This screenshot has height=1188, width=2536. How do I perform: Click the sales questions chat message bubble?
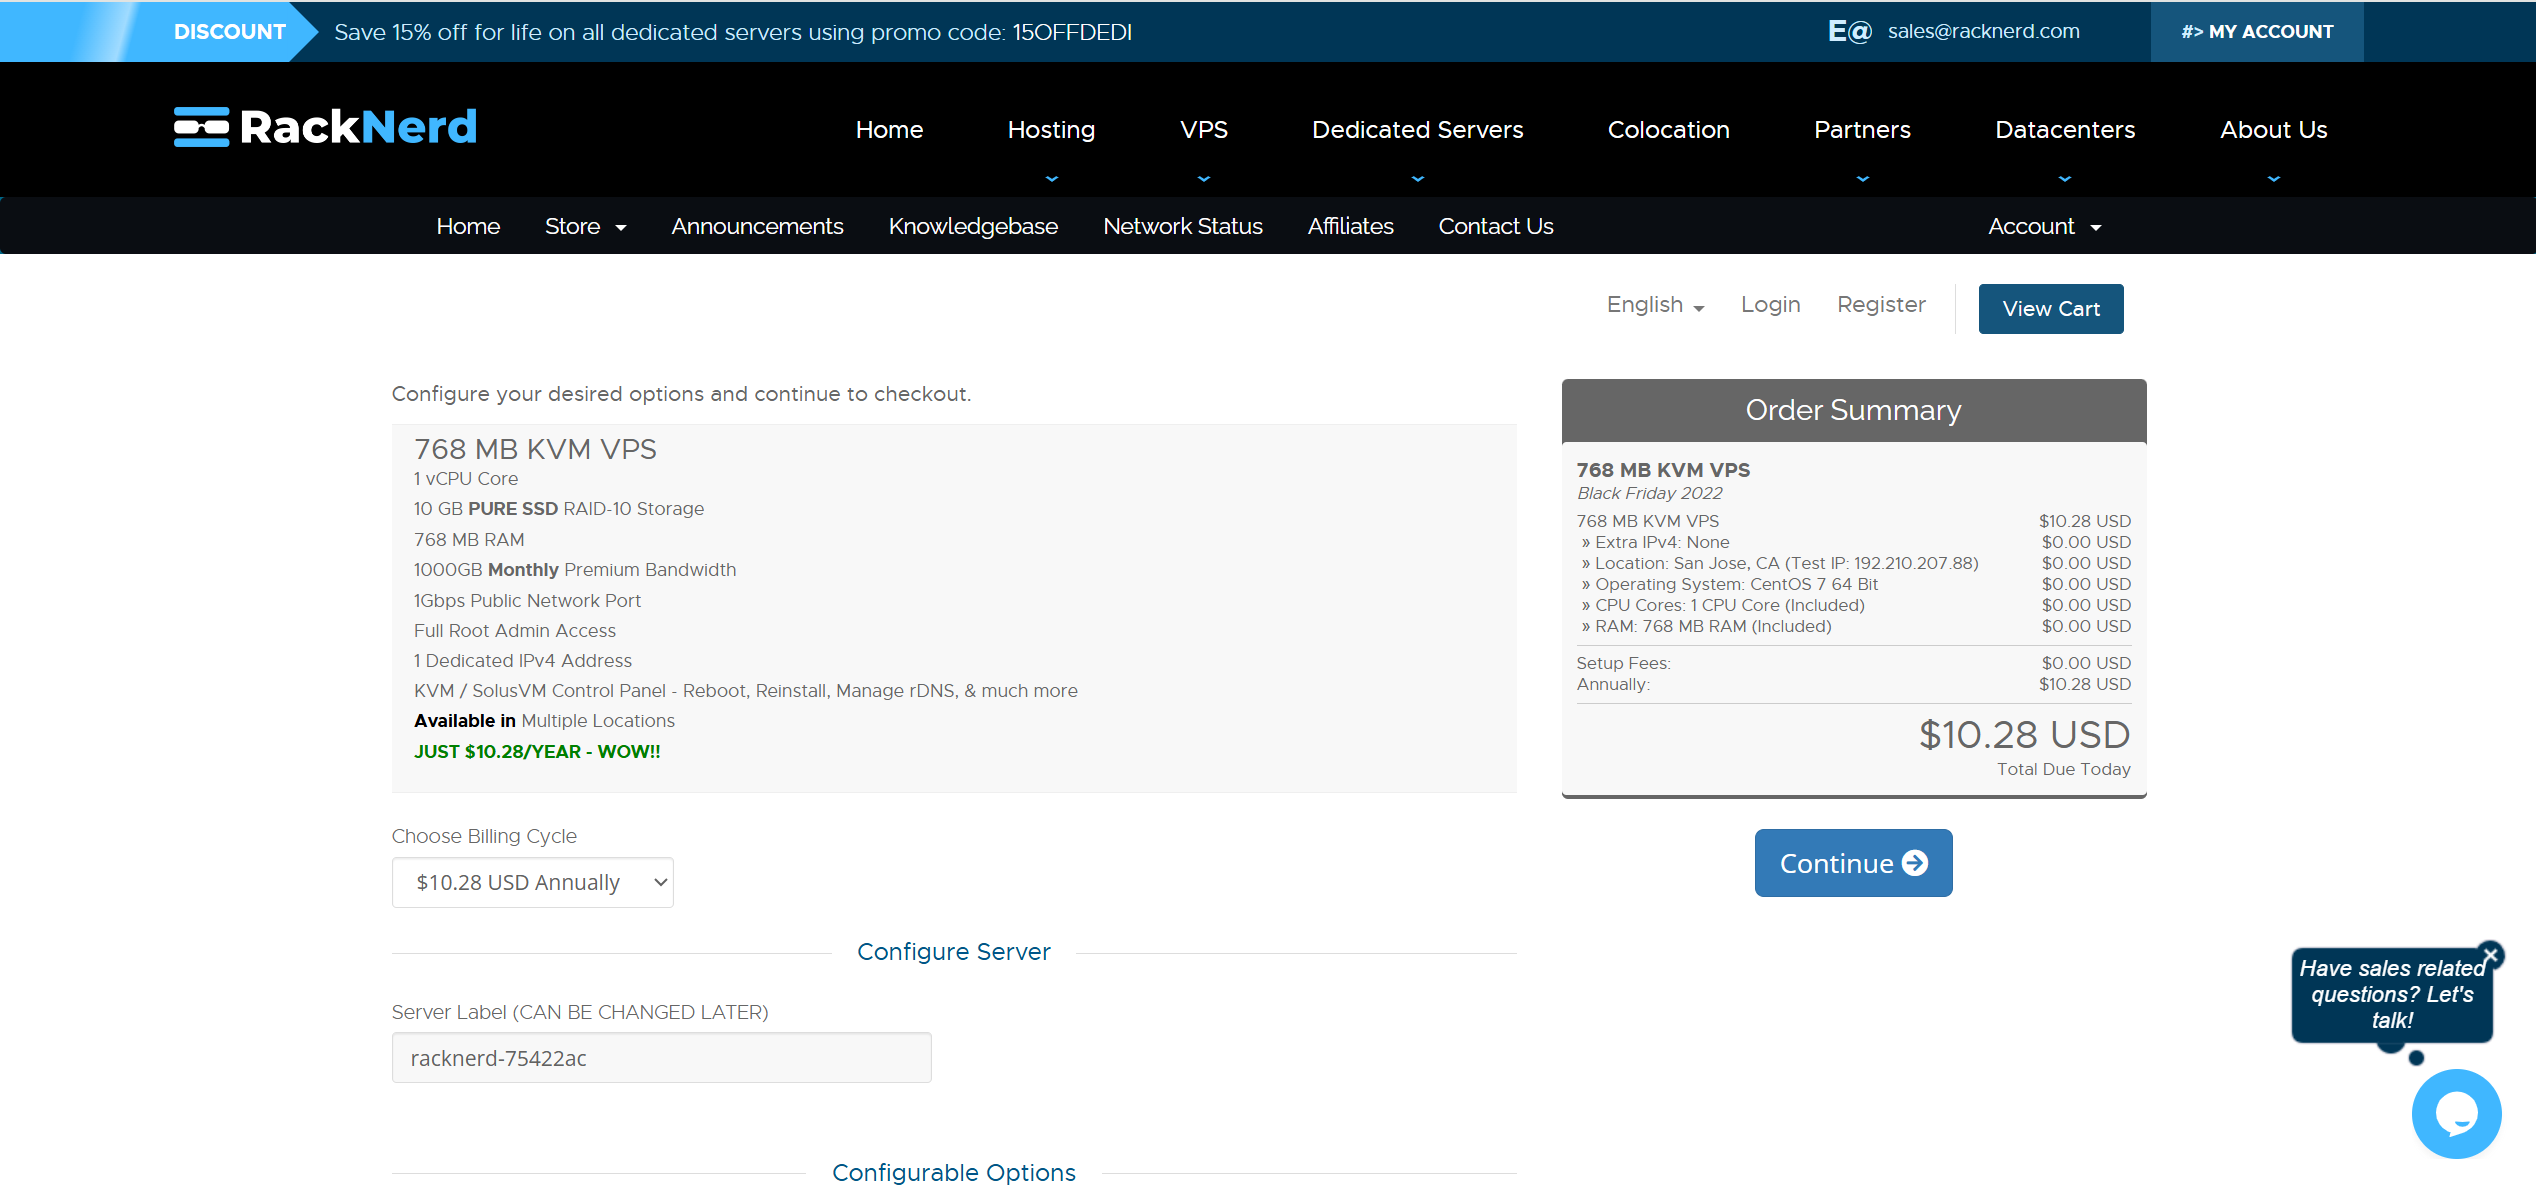click(x=2391, y=995)
